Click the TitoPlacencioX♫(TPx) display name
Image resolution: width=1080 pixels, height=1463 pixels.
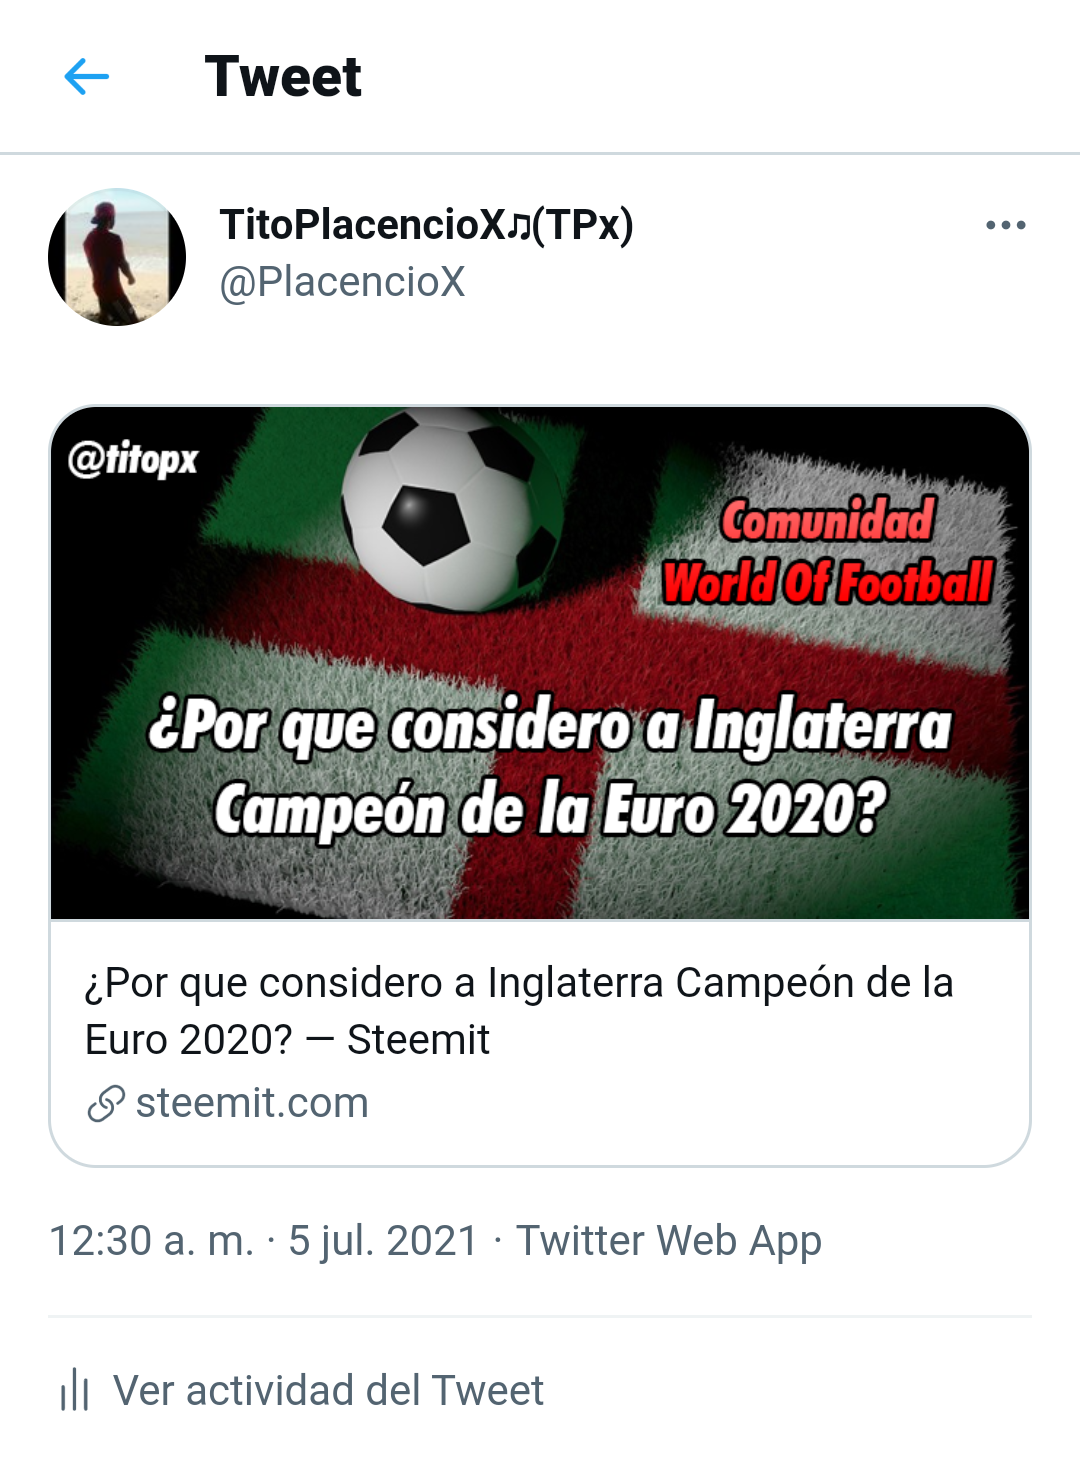coord(426,225)
